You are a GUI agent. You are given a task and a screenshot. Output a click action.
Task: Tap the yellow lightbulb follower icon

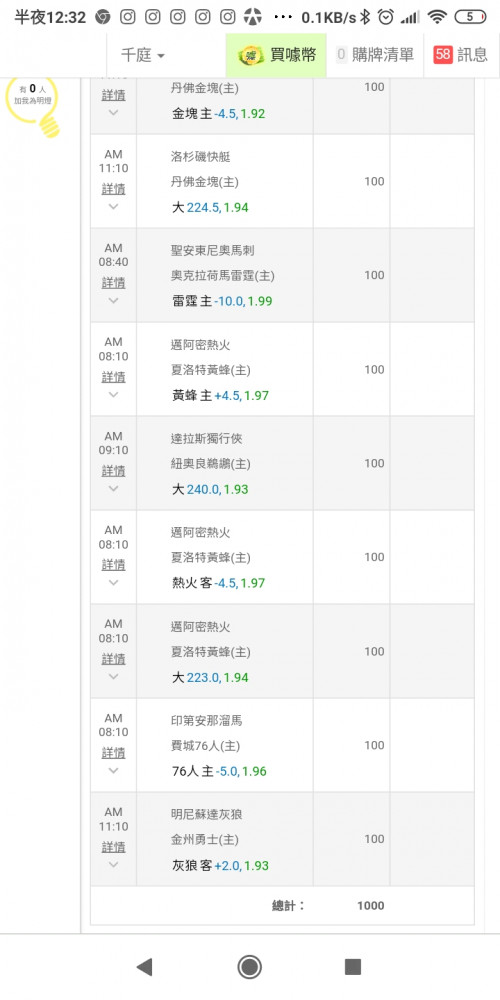tap(32, 106)
